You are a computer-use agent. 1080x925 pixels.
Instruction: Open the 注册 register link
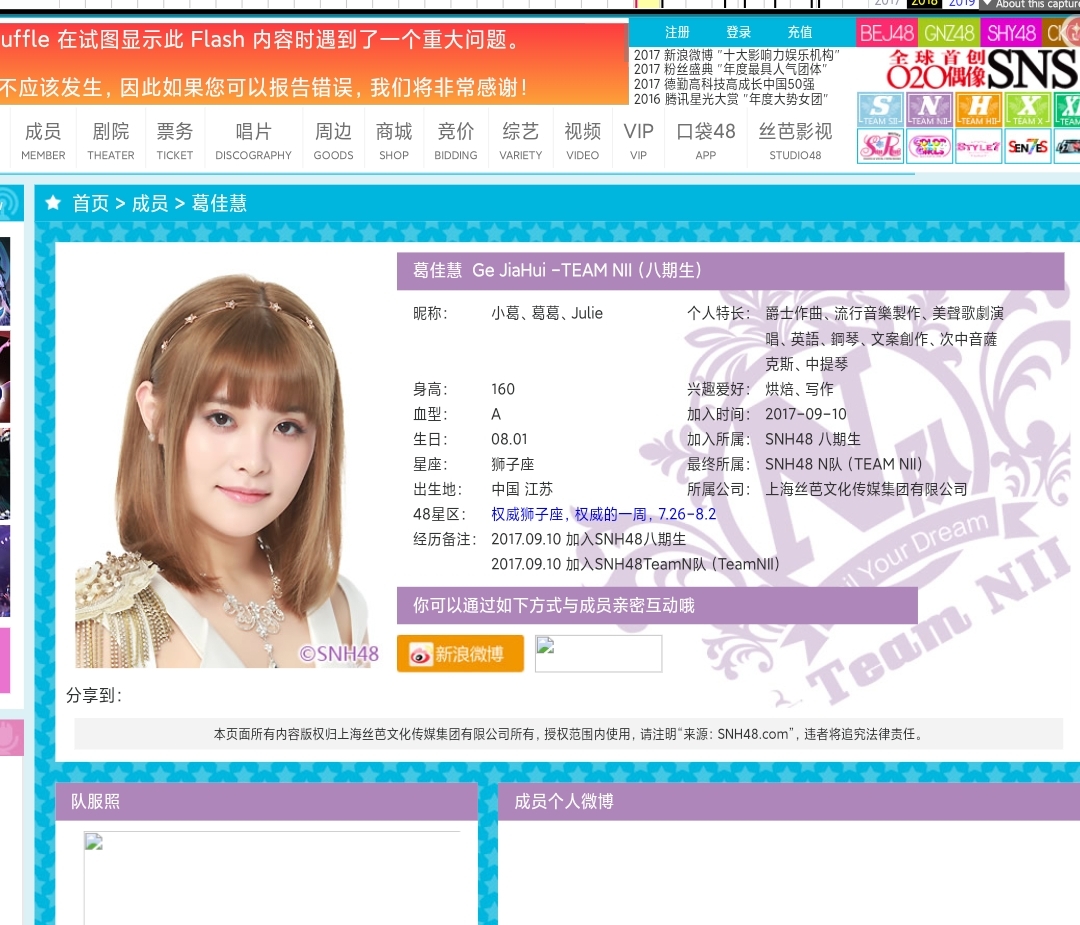677,32
